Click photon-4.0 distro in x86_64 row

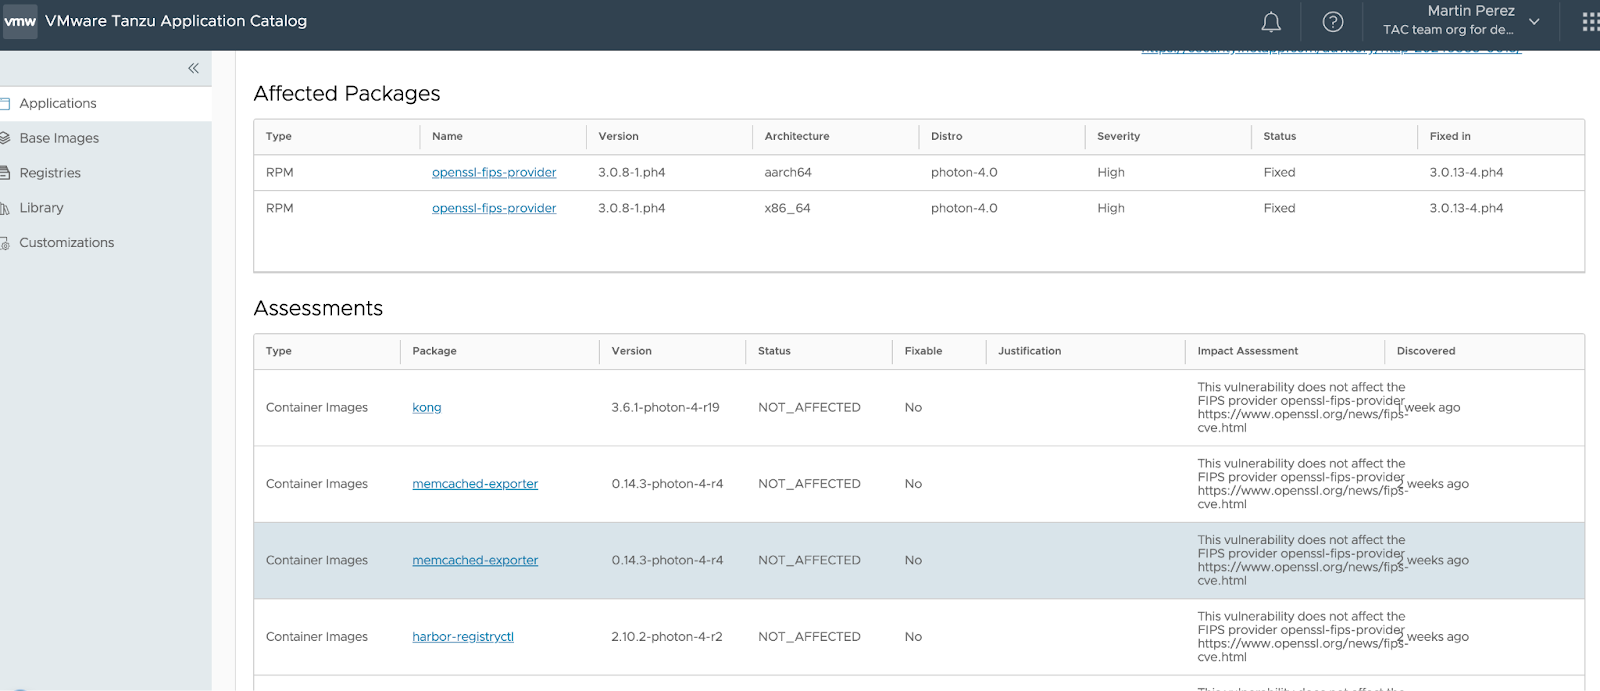click(x=964, y=208)
